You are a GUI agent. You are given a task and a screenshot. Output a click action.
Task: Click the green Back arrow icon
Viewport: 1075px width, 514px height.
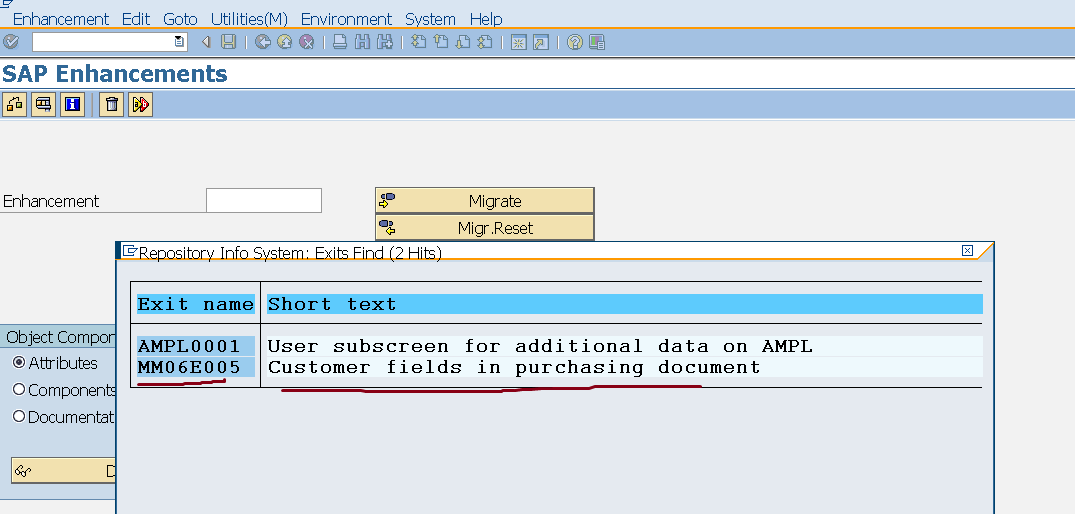point(263,42)
